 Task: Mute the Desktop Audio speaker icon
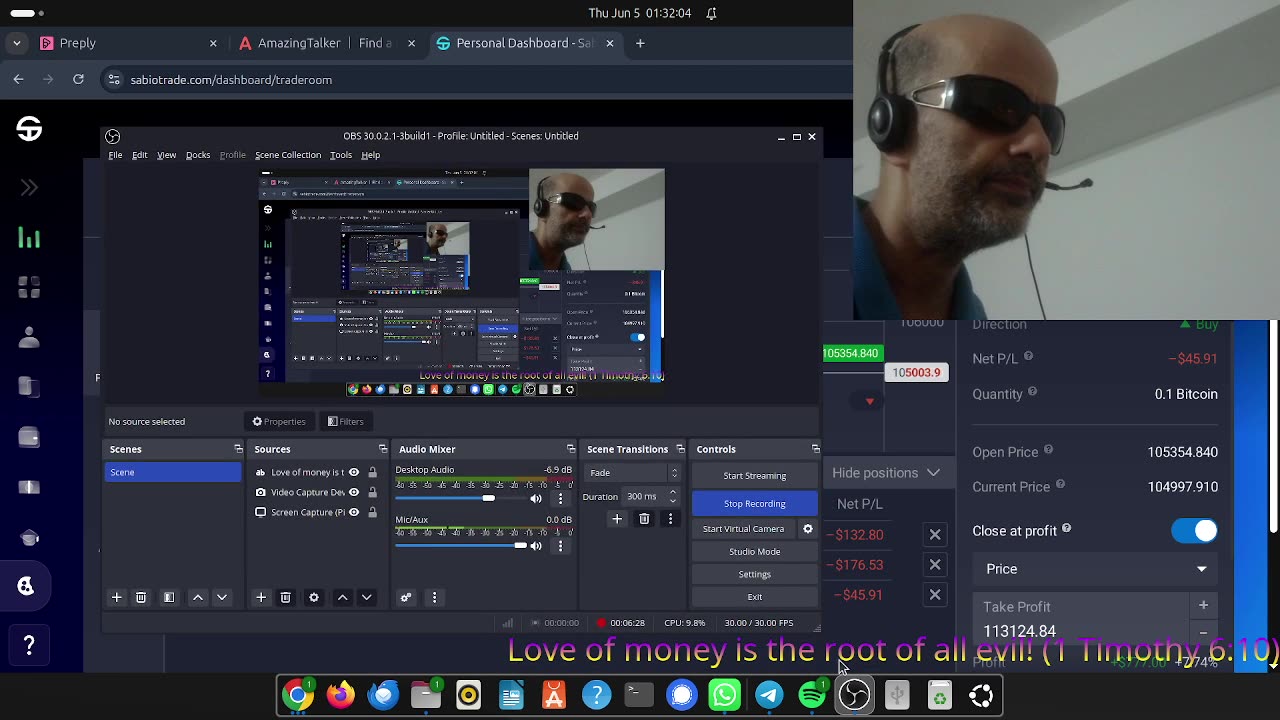tap(536, 498)
